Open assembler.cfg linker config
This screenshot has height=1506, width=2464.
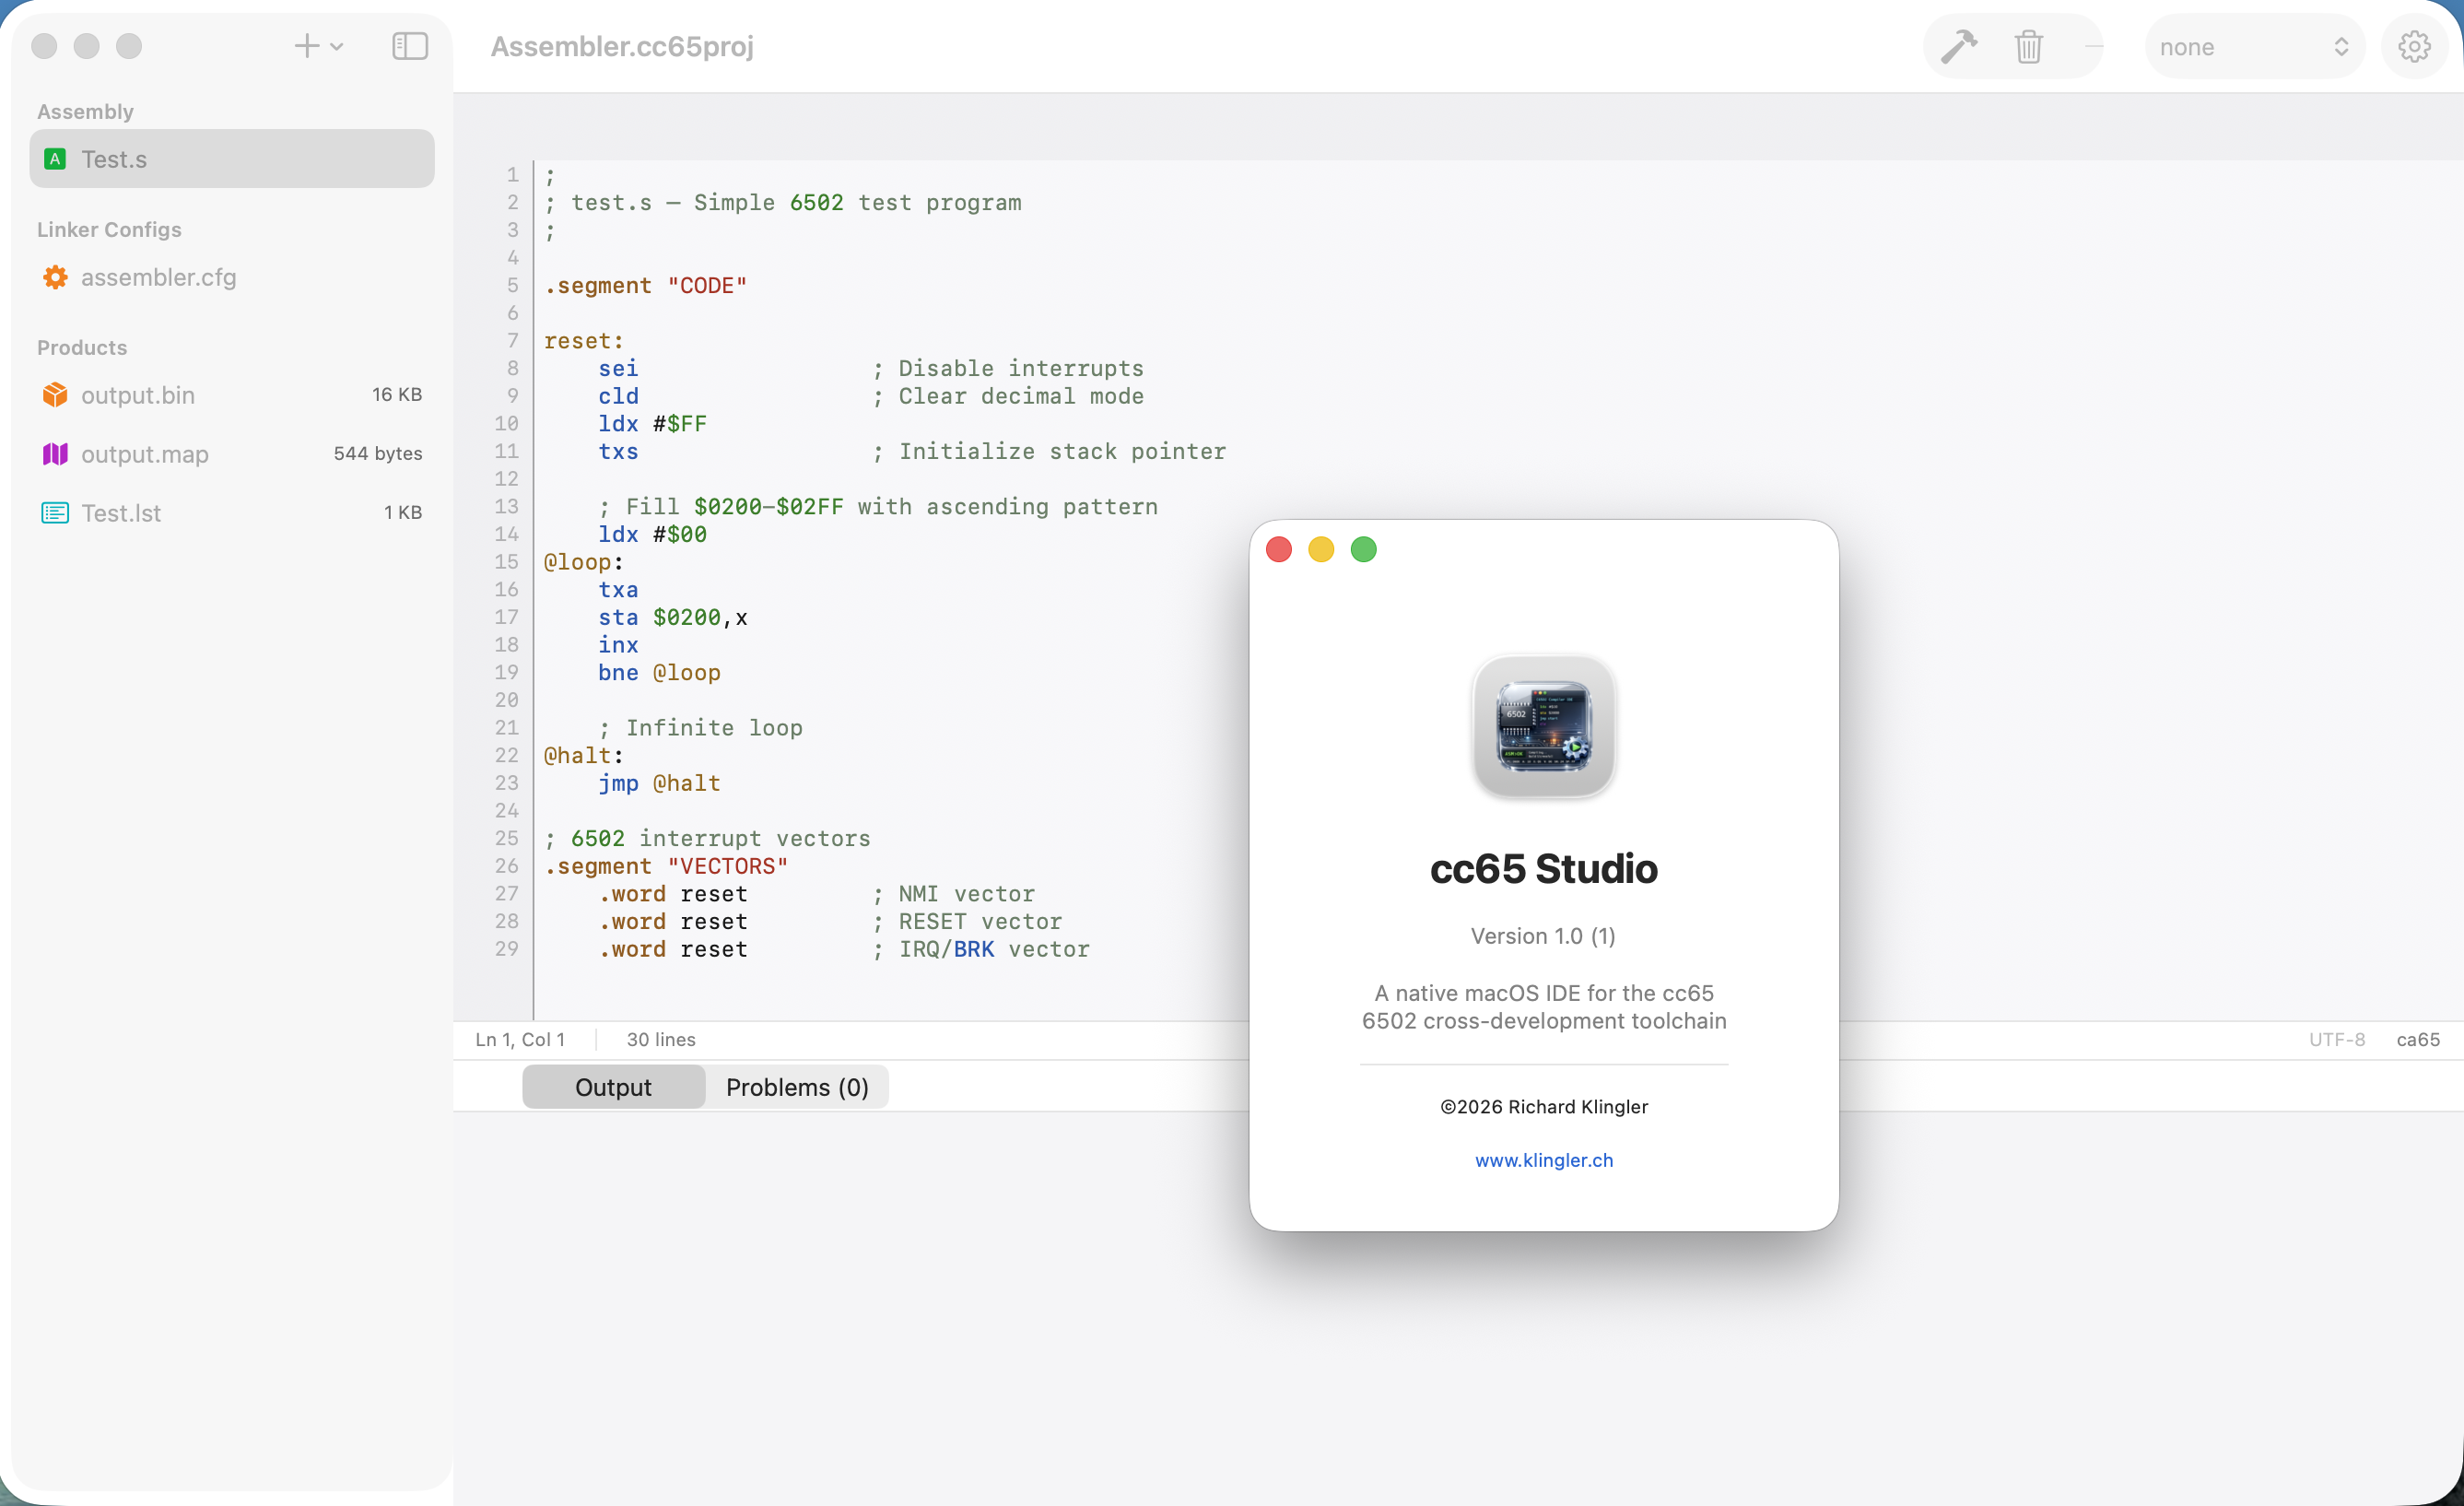pyautogui.click(x=158, y=277)
